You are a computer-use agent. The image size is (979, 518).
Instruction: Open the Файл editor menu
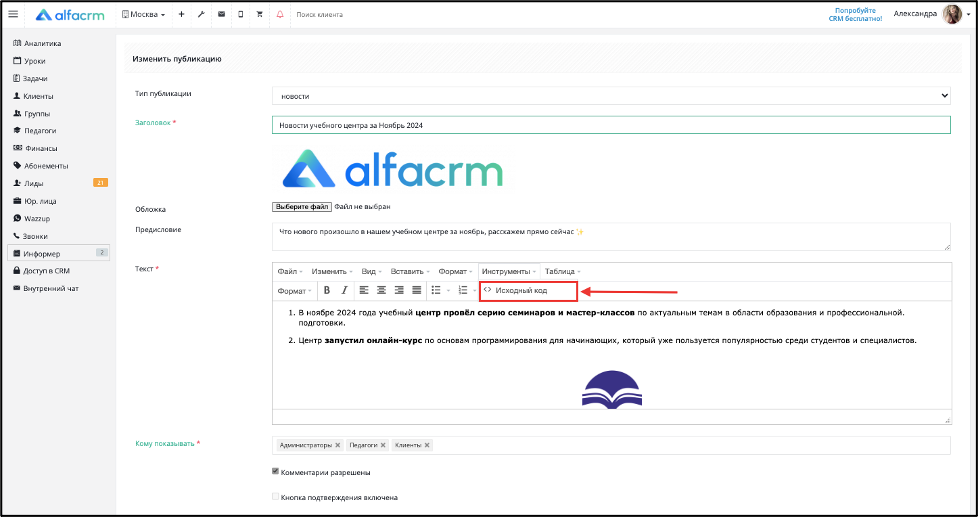(290, 271)
